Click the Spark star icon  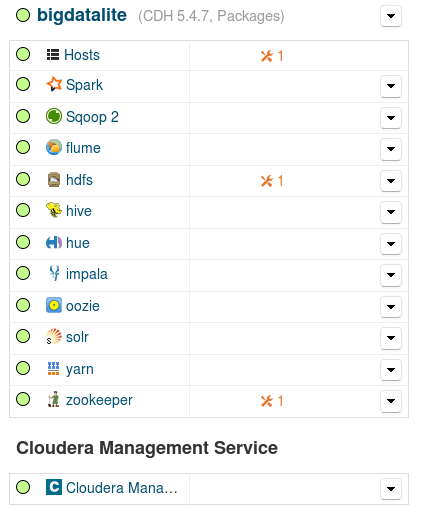coord(54,84)
